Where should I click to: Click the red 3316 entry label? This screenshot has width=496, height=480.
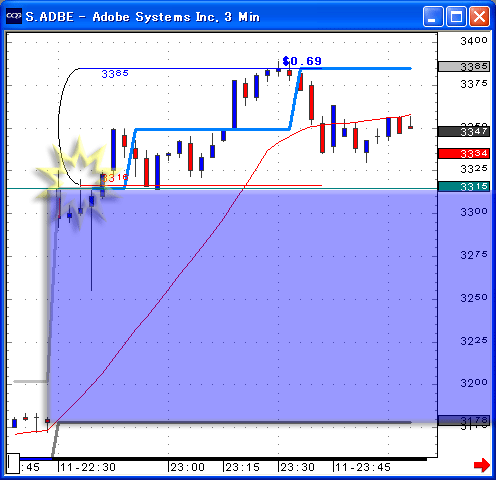114,177
